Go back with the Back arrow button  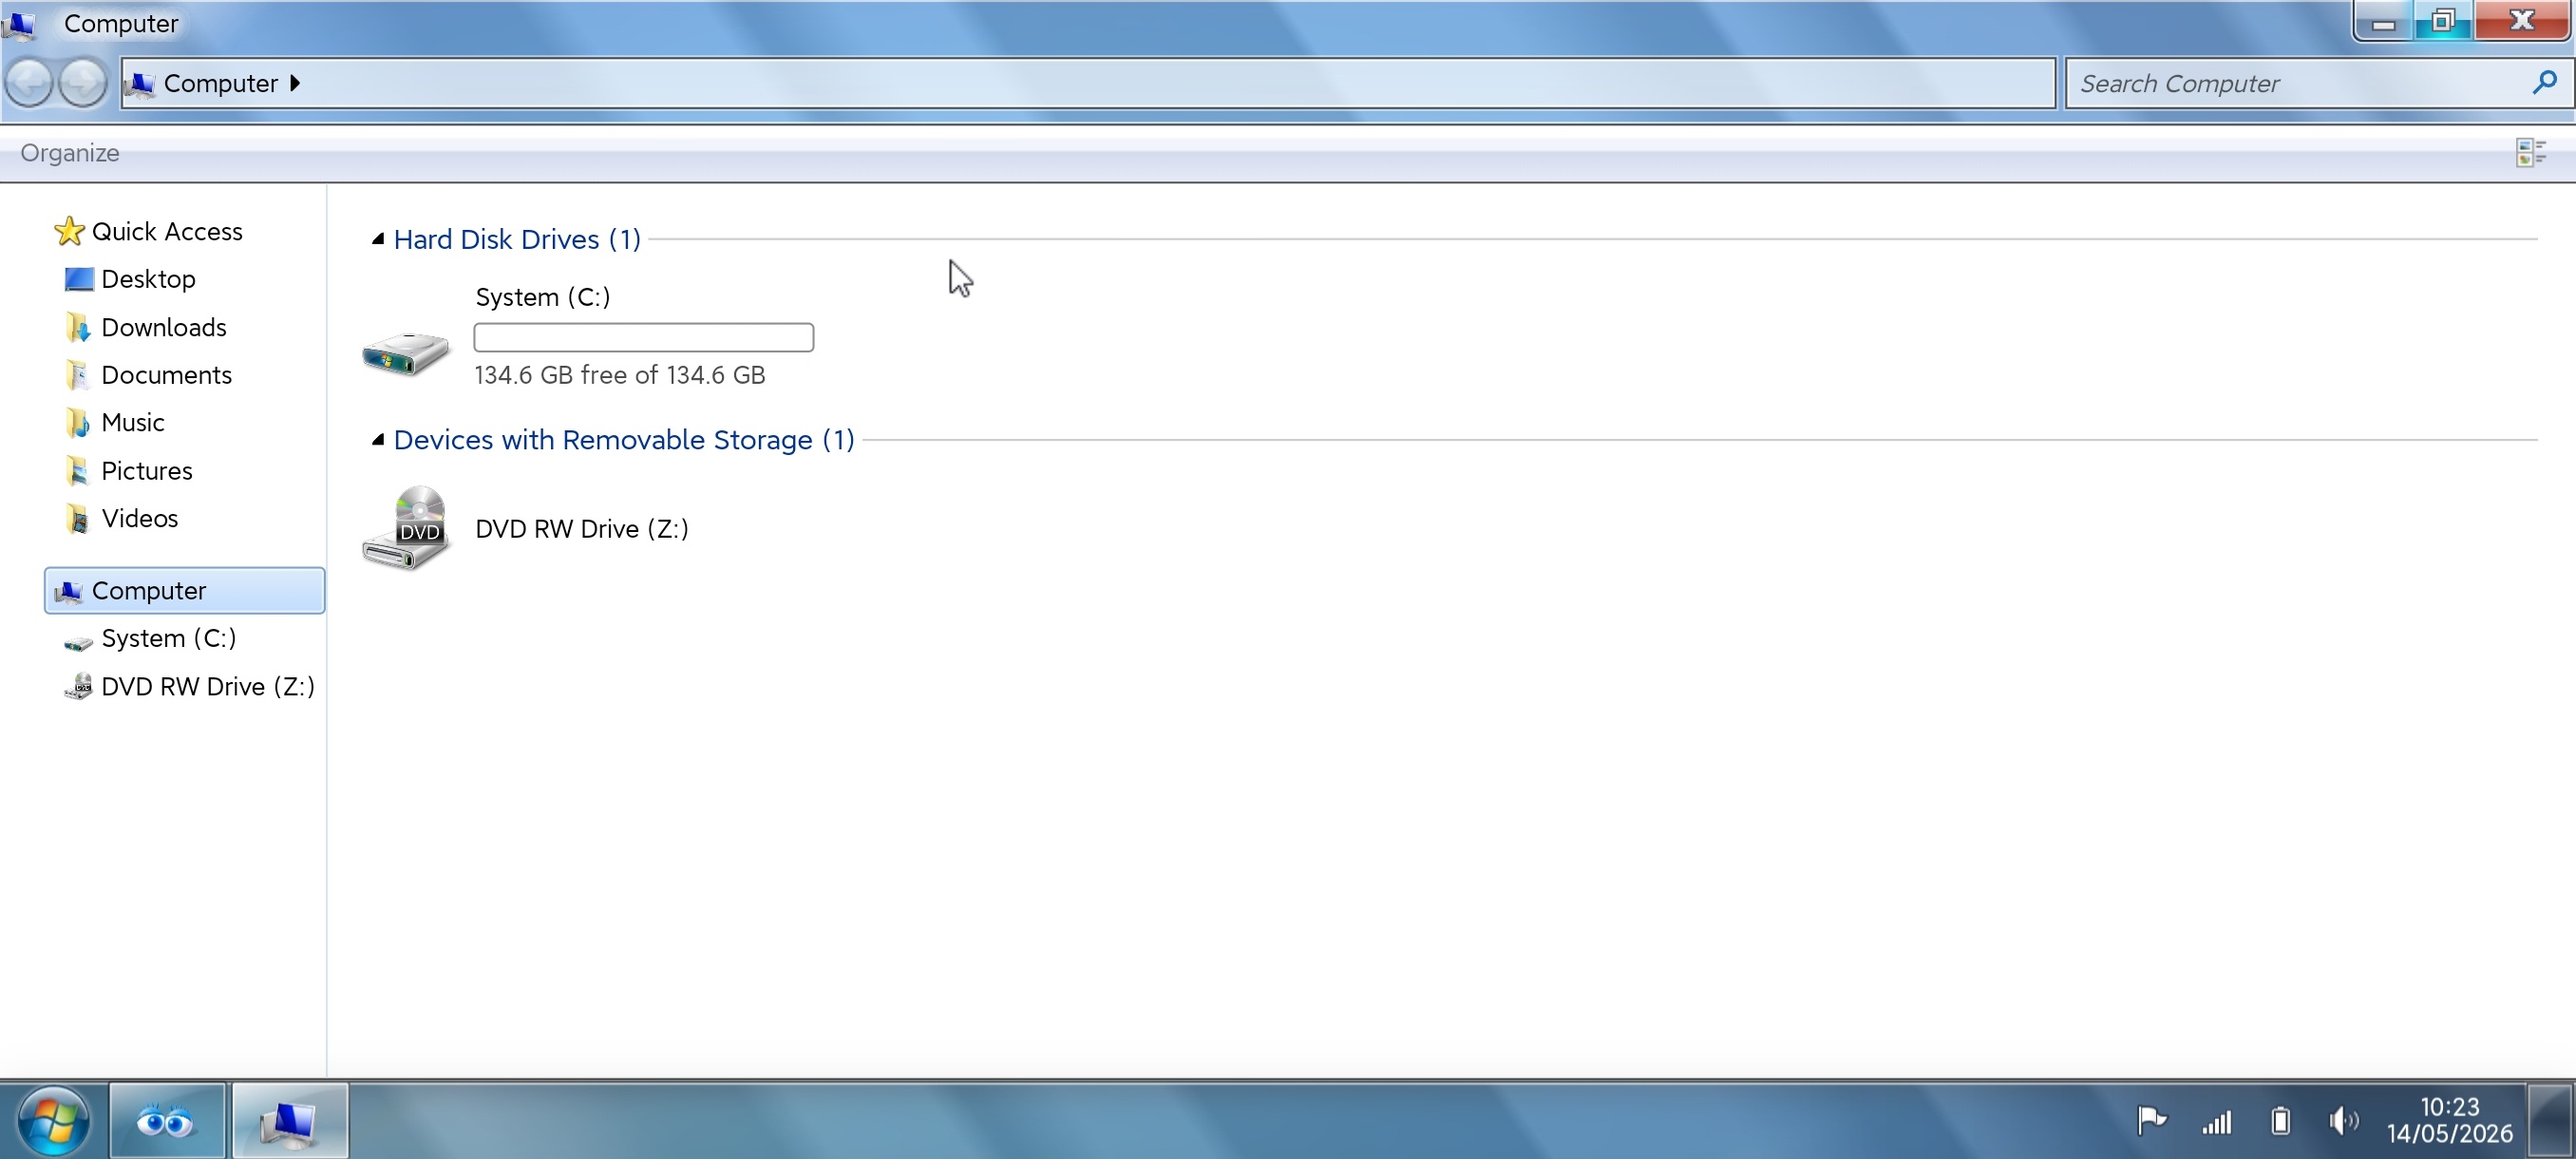click(29, 82)
